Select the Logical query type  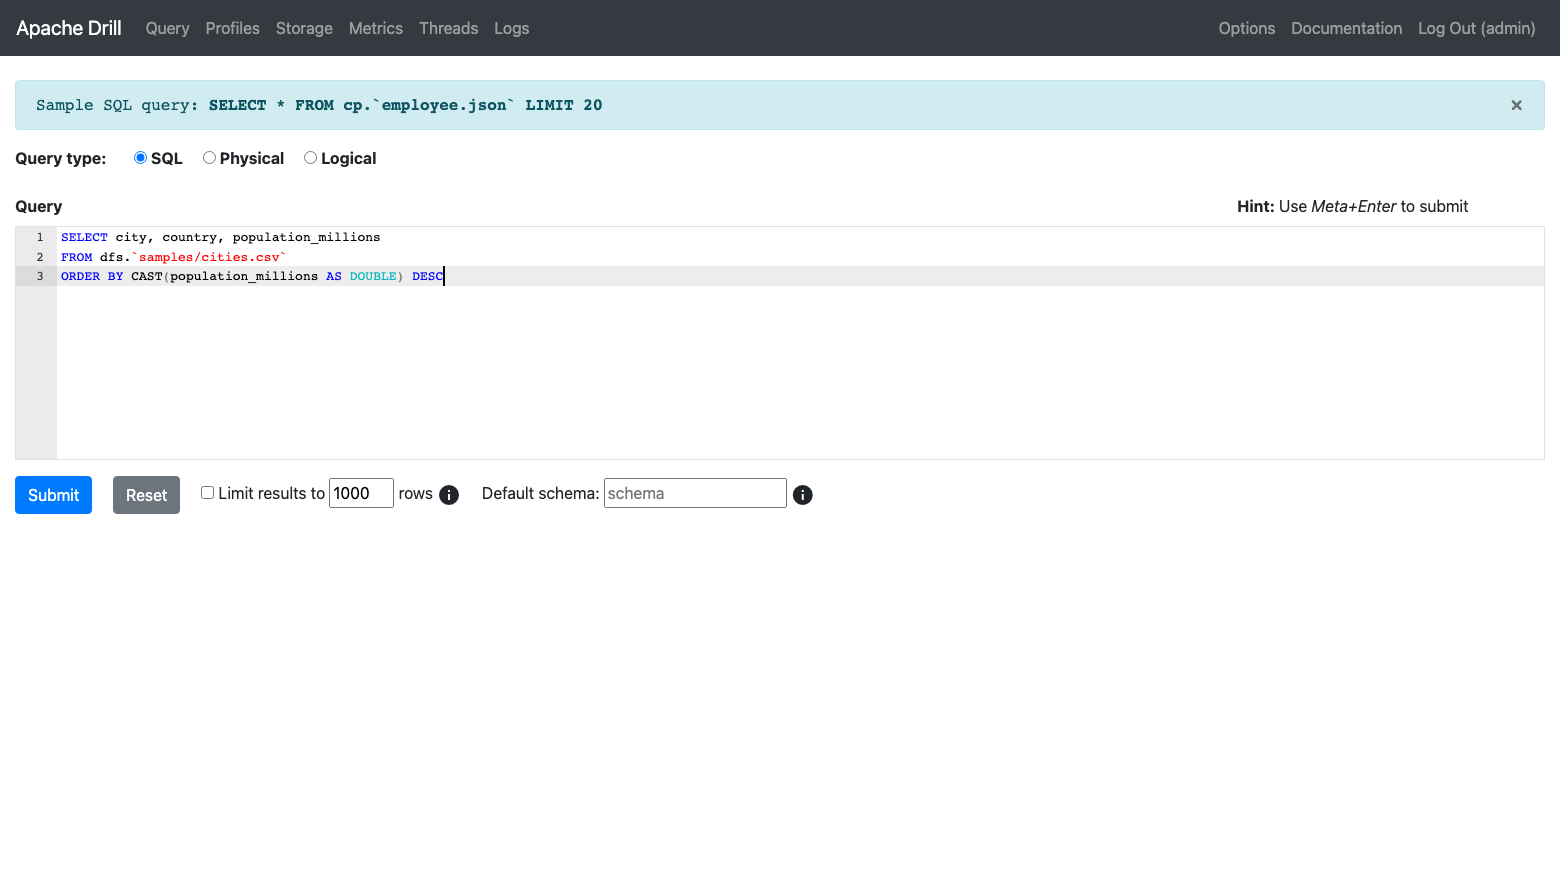tap(310, 158)
